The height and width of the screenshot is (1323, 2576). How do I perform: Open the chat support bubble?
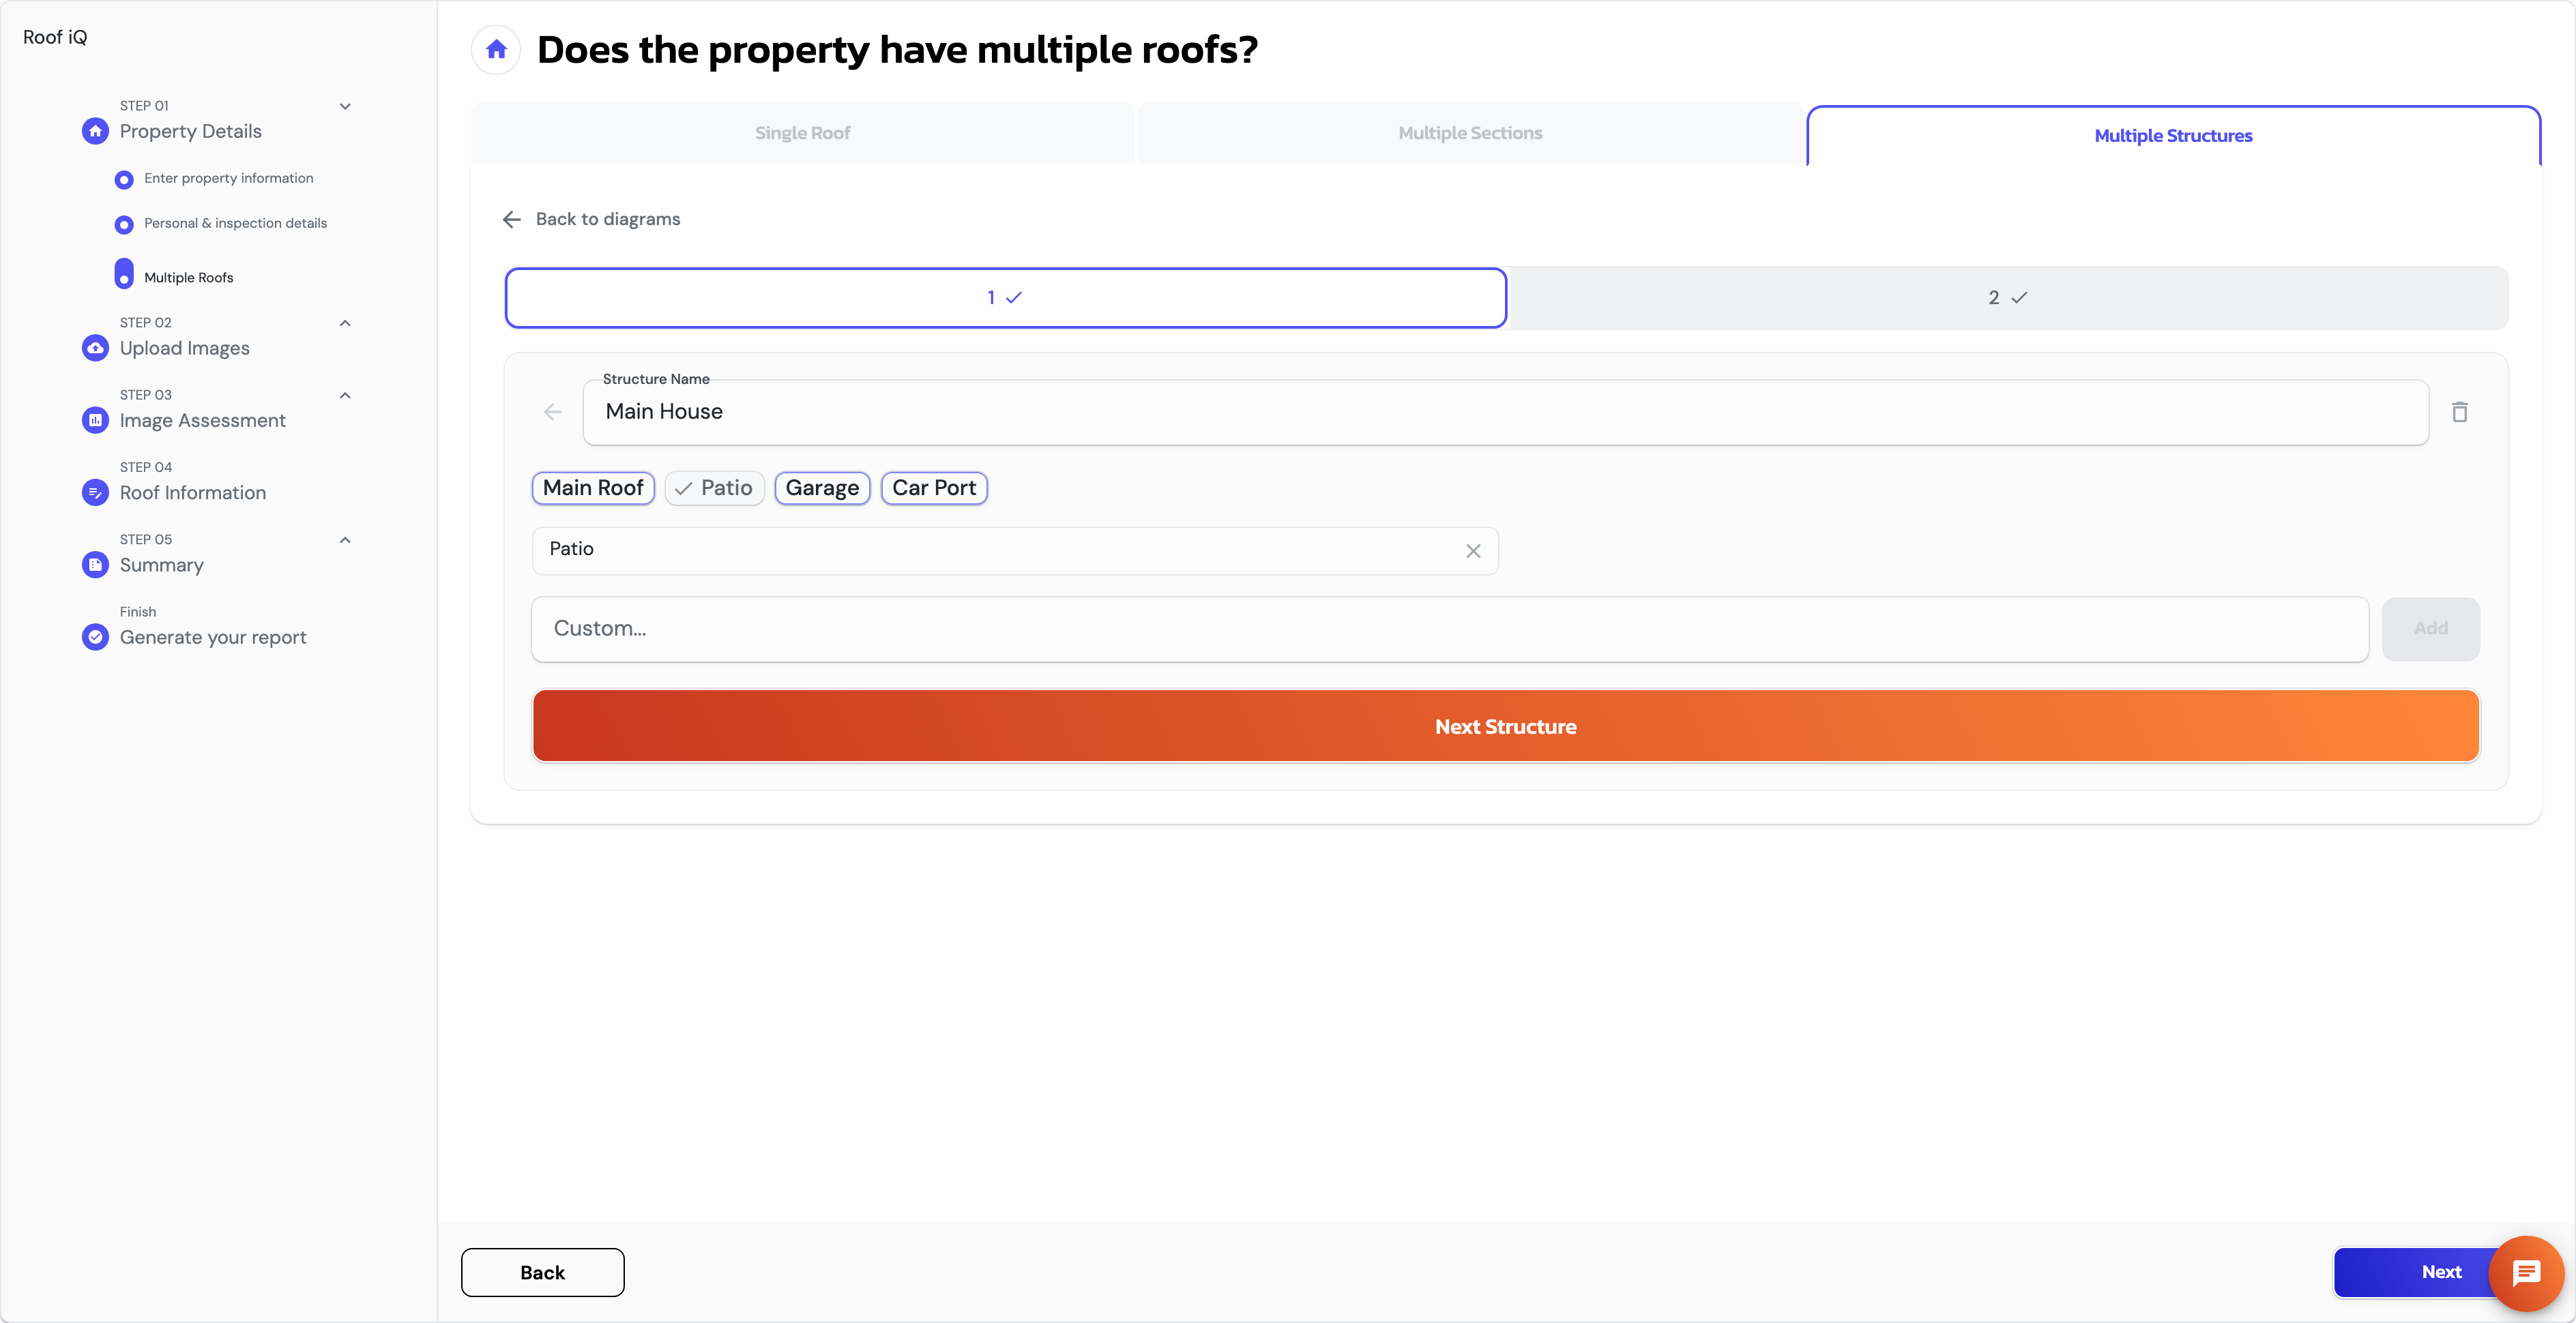[2526, 1272]
